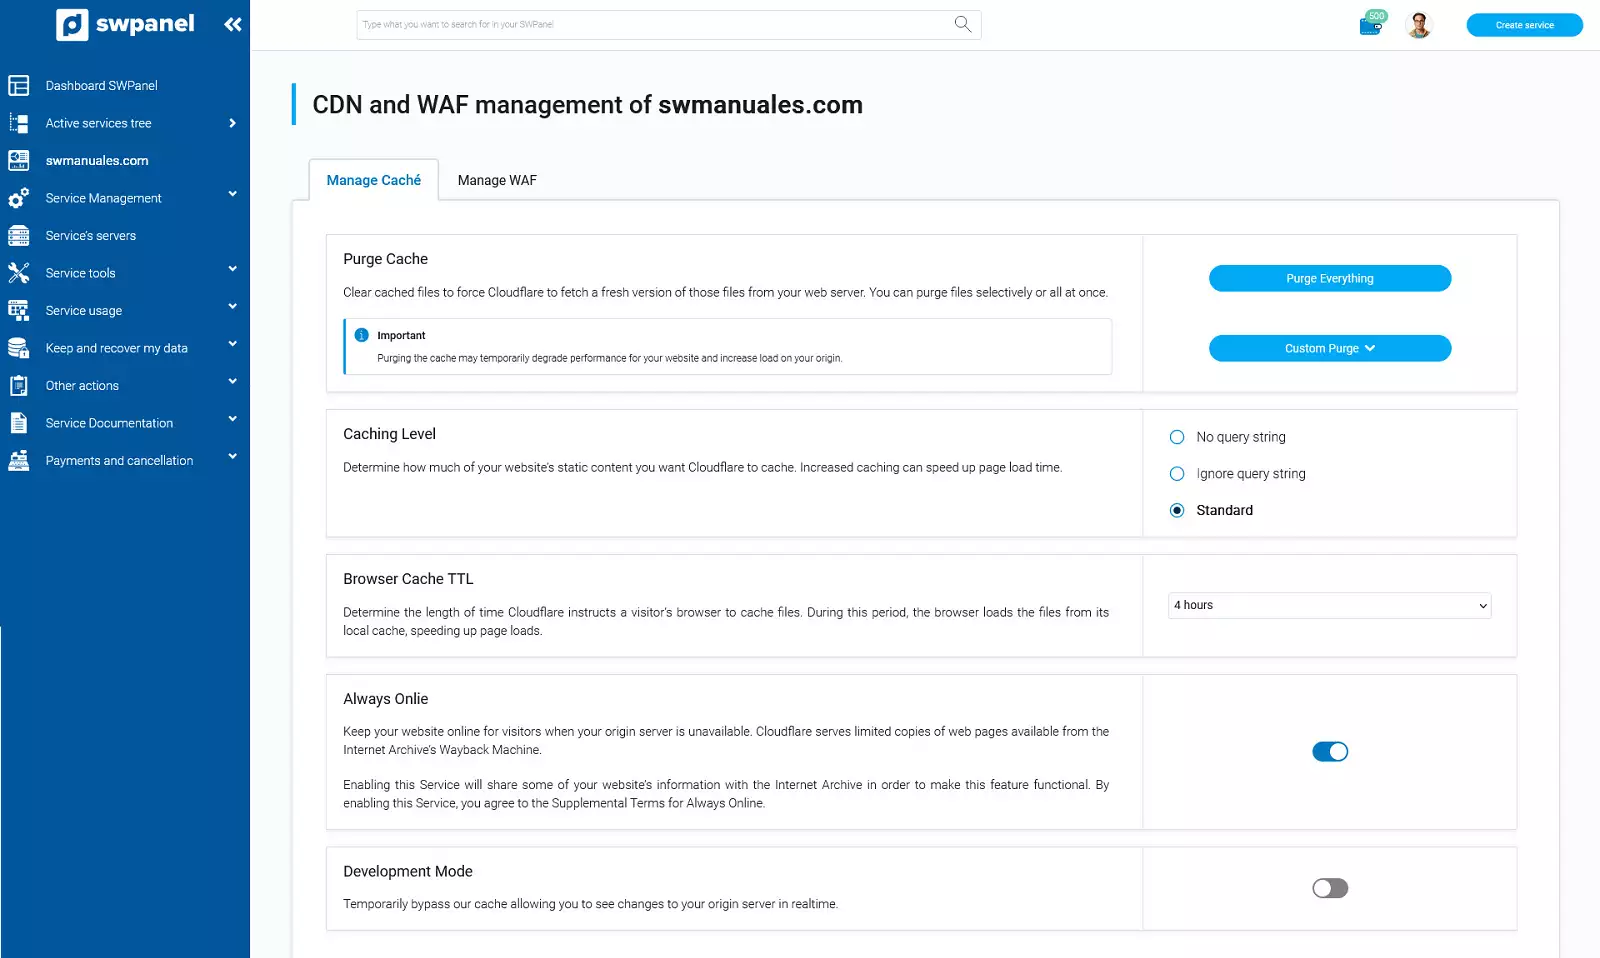Enable the Development Mode toggle
1600x958 pixels.
(1329, 888)
